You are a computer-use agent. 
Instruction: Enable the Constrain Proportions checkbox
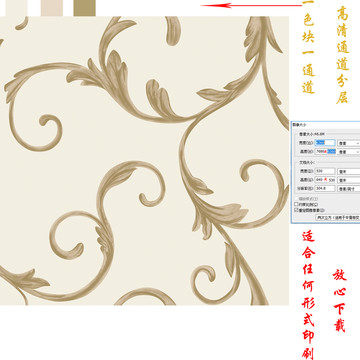(296, 204)
